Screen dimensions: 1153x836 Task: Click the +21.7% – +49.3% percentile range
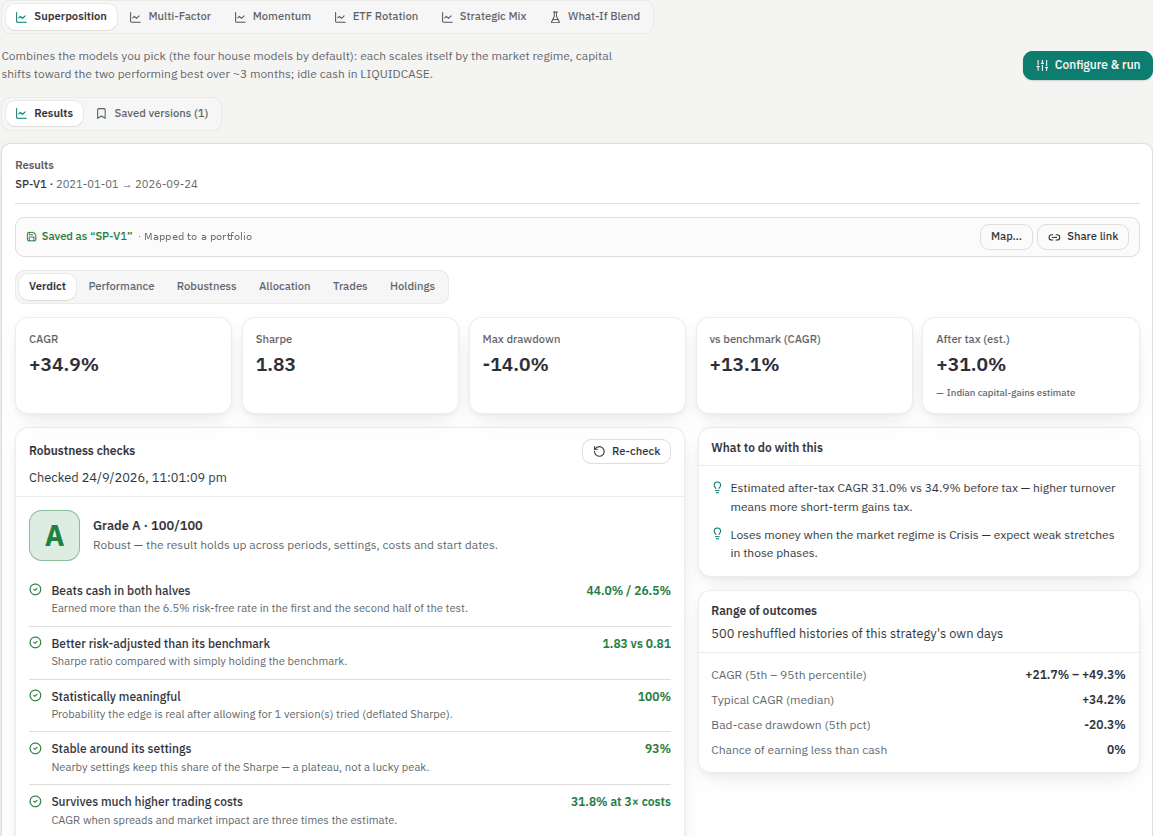click(1075, 674)
